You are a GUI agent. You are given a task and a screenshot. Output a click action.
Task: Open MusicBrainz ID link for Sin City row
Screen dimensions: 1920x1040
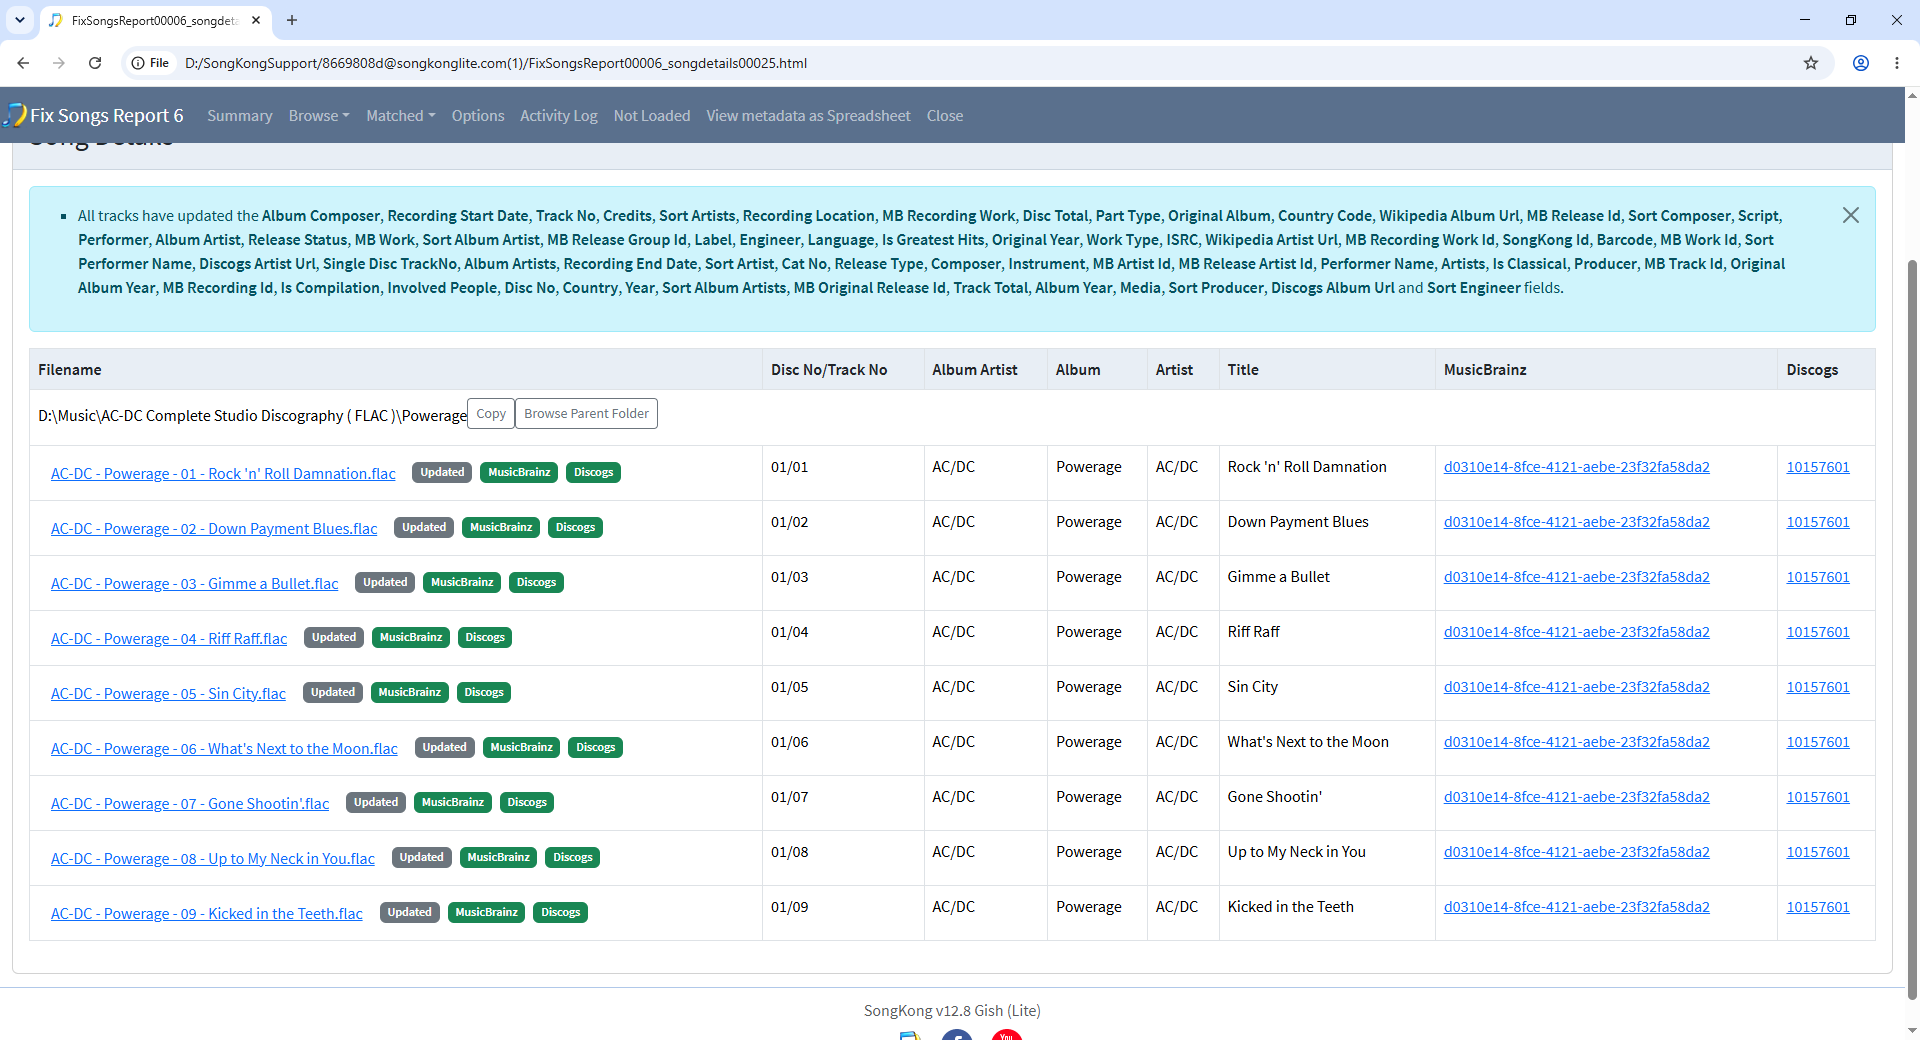pos(1577,687)
